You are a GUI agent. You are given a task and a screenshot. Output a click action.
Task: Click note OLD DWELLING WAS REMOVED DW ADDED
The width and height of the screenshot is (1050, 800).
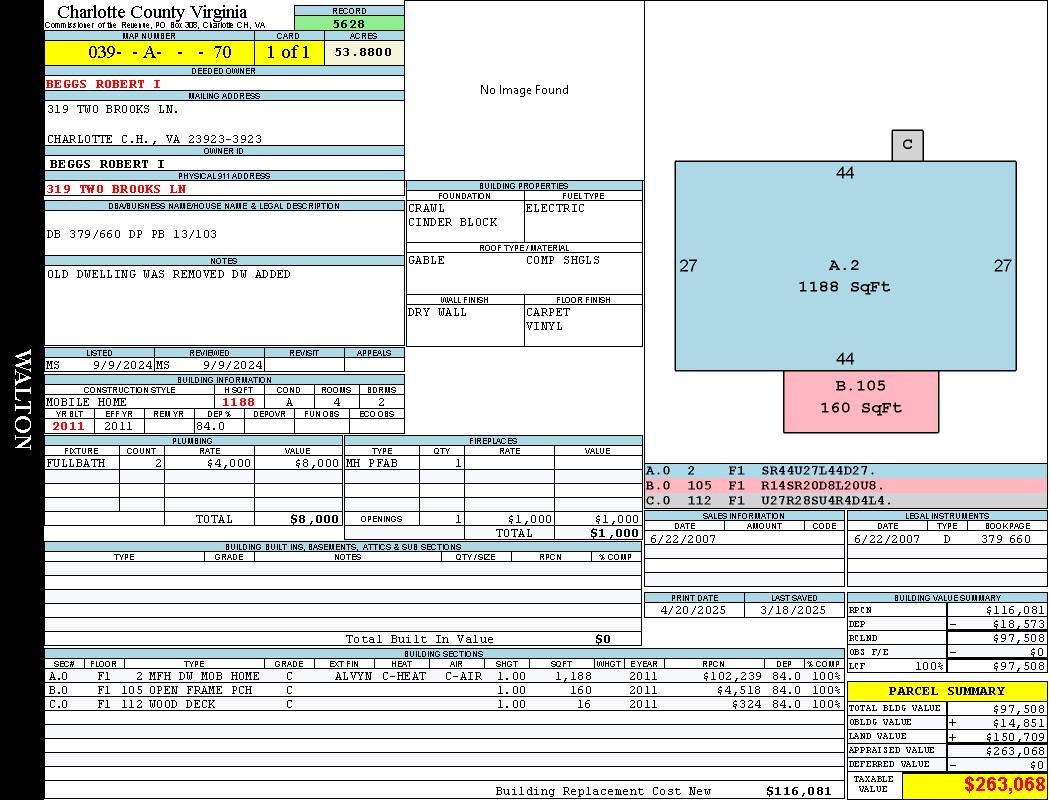coord(169,274)
